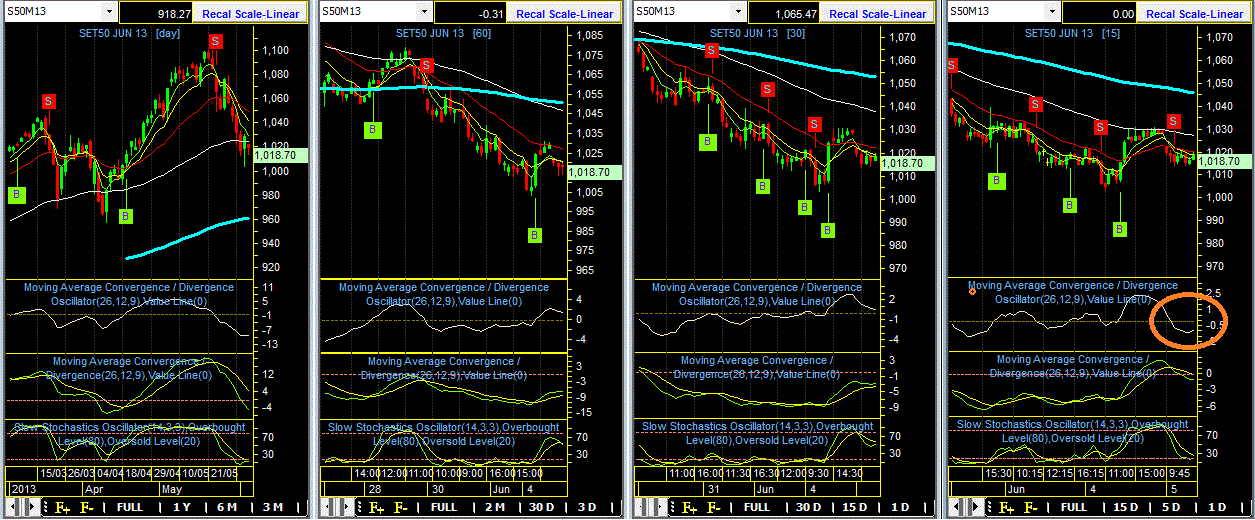Click day chart title 'SET50 JUN 13 [day]'
This screenshot has width=1255, height=520.
click(x=130, y=33)
